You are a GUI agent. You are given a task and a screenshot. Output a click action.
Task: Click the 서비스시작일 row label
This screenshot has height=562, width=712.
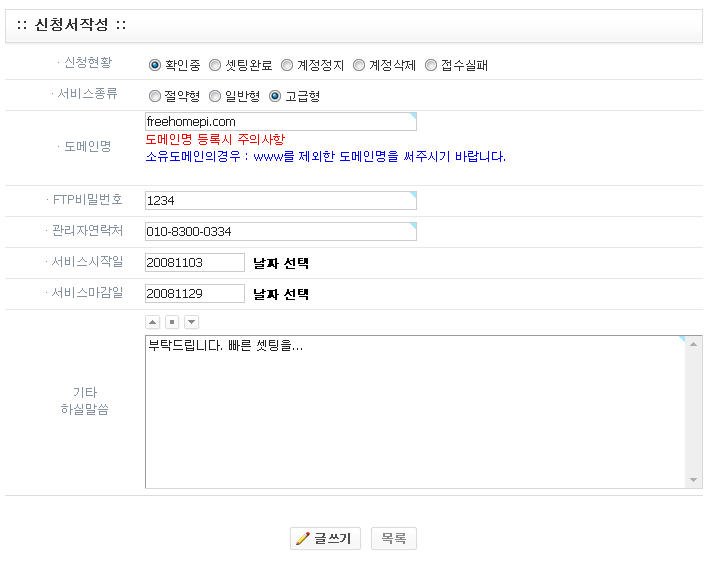coord(87,261)
